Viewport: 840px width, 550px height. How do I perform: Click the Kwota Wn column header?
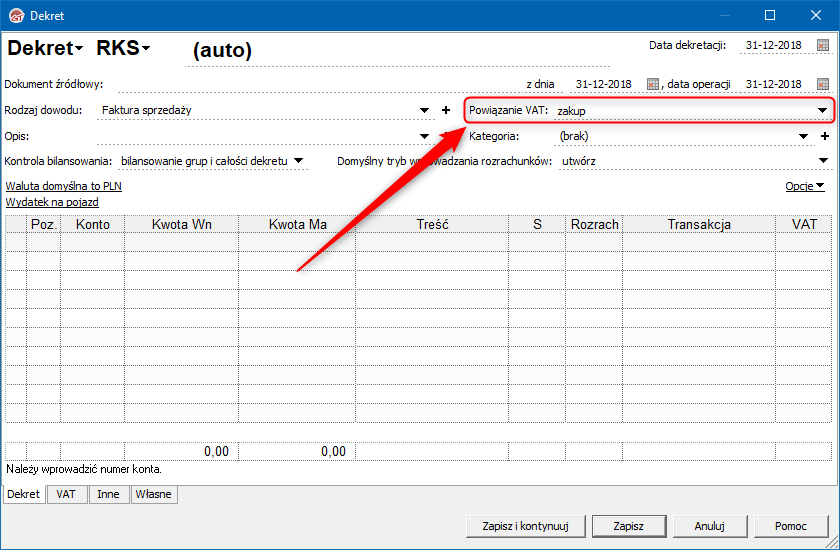(x=182, y=224)
